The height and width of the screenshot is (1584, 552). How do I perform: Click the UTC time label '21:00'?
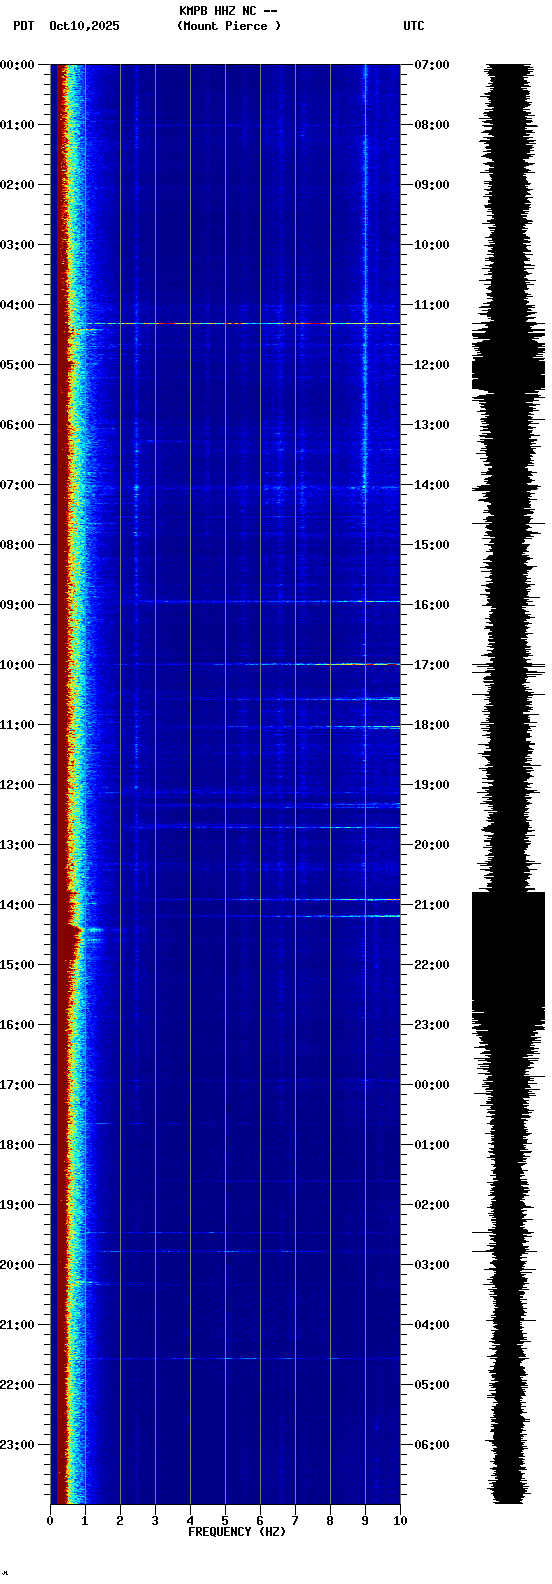coord(432,905)
